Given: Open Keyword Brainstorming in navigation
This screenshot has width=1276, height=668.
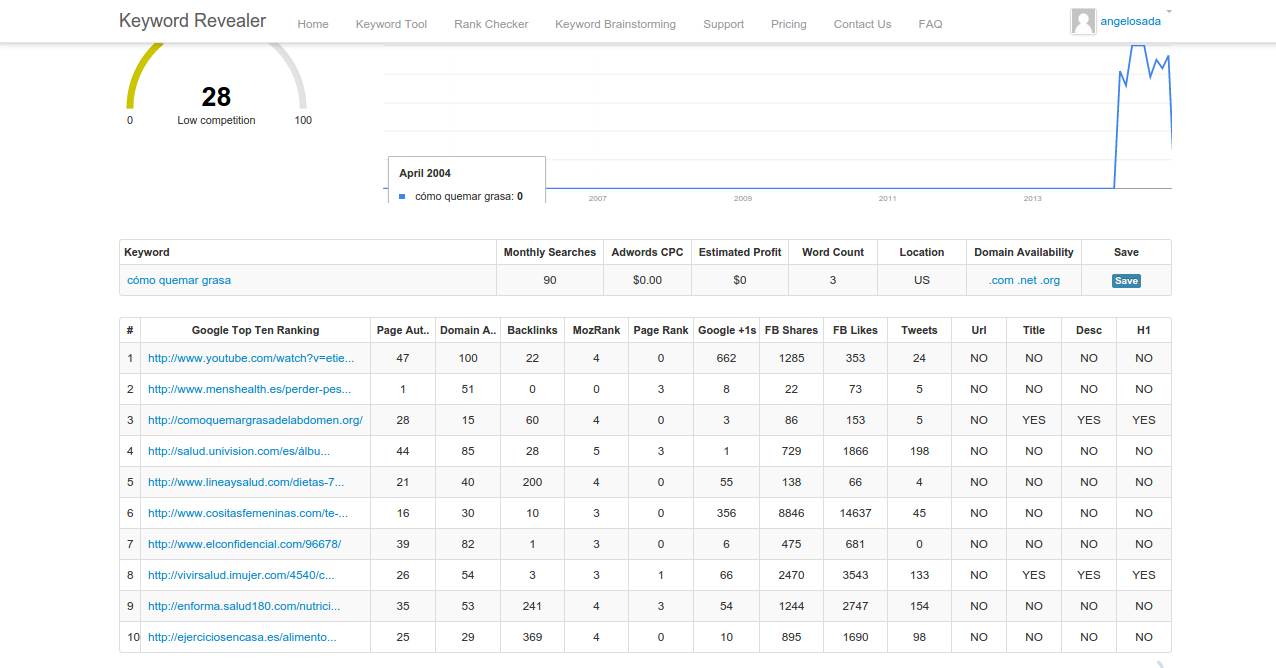Looking at the screenshot, I should pos(615,24).
